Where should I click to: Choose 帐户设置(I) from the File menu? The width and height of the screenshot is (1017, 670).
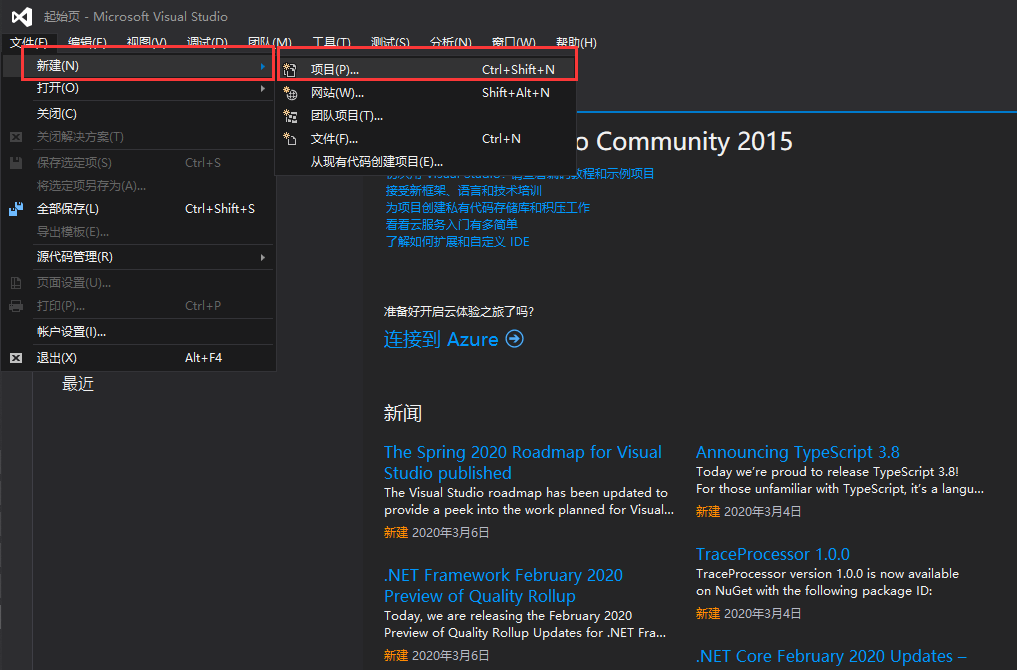tap(71, 332)
